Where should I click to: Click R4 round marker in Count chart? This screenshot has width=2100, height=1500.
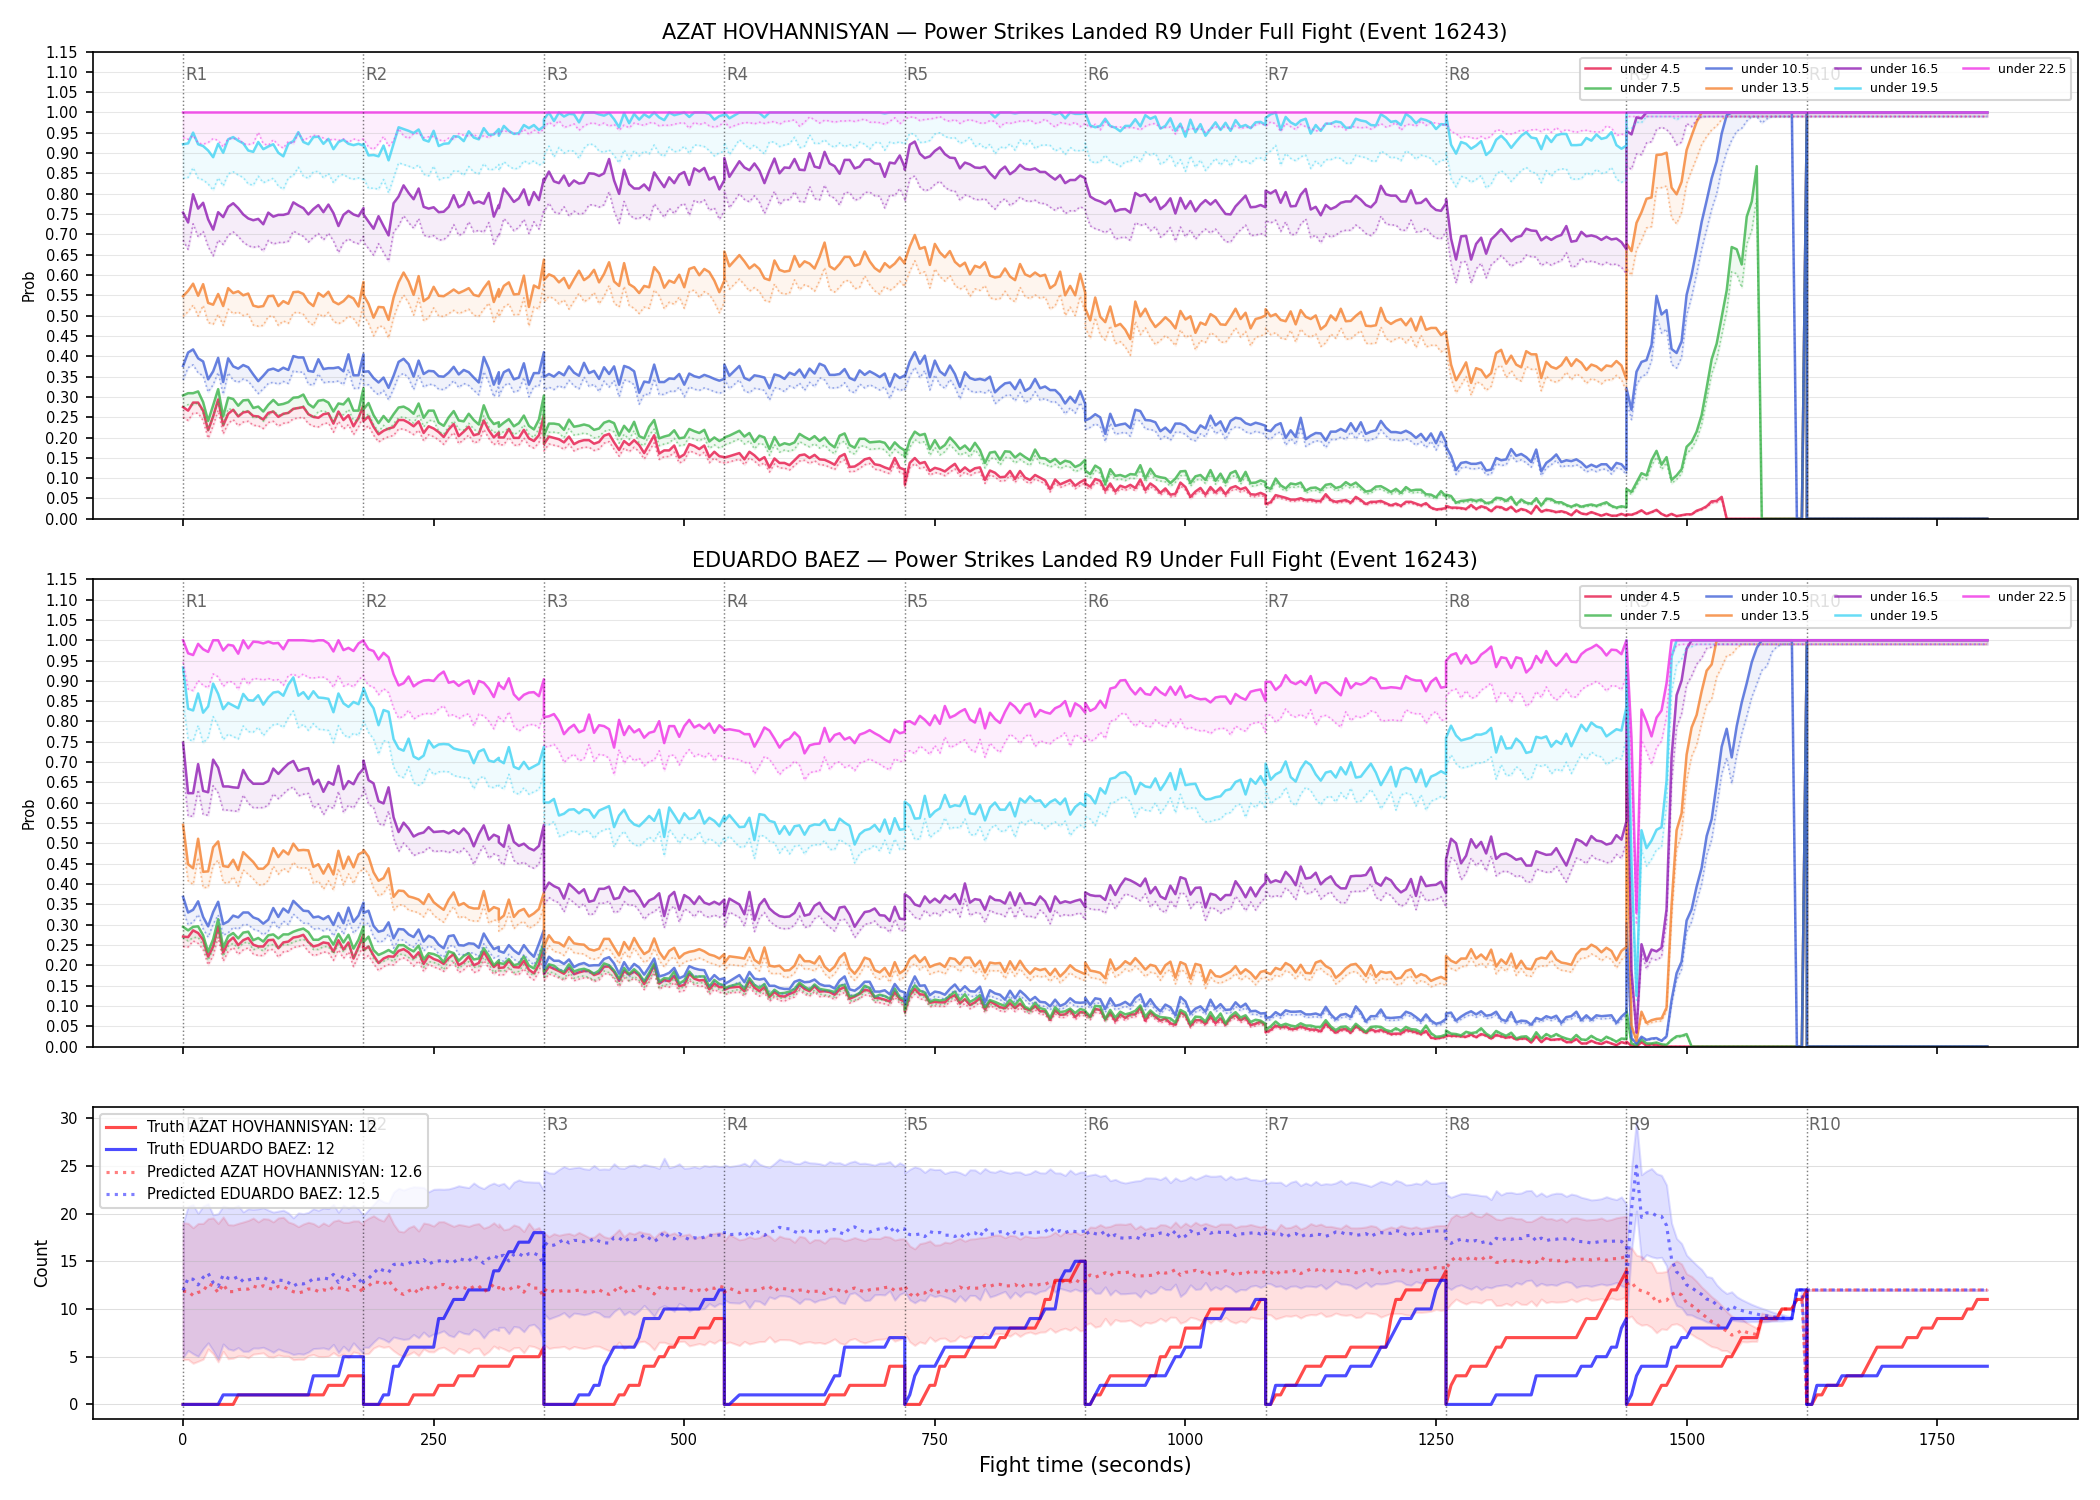tap(737, 1124)
